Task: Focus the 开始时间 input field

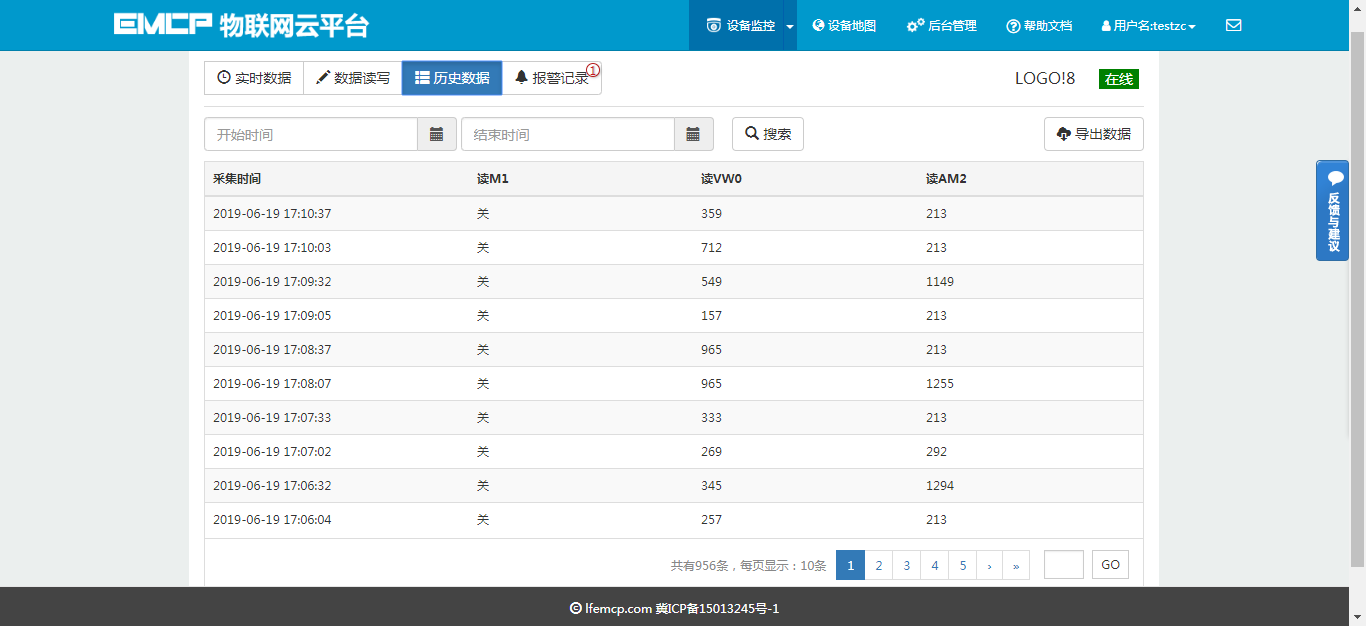Action: tap(311, 134)
